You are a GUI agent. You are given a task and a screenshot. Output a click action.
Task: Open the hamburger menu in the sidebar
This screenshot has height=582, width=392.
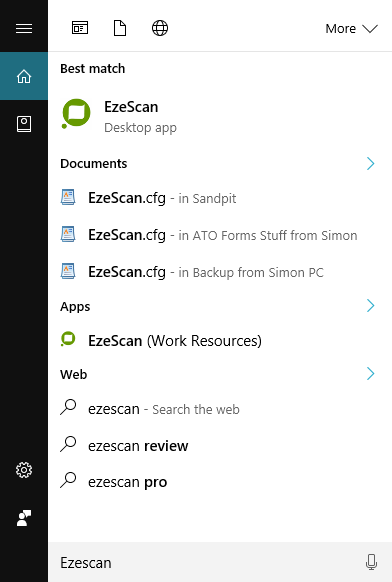24,29
